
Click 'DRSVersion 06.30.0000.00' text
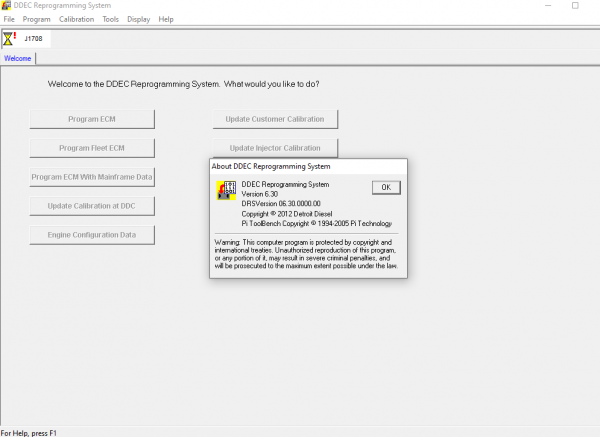pos(281,204)
